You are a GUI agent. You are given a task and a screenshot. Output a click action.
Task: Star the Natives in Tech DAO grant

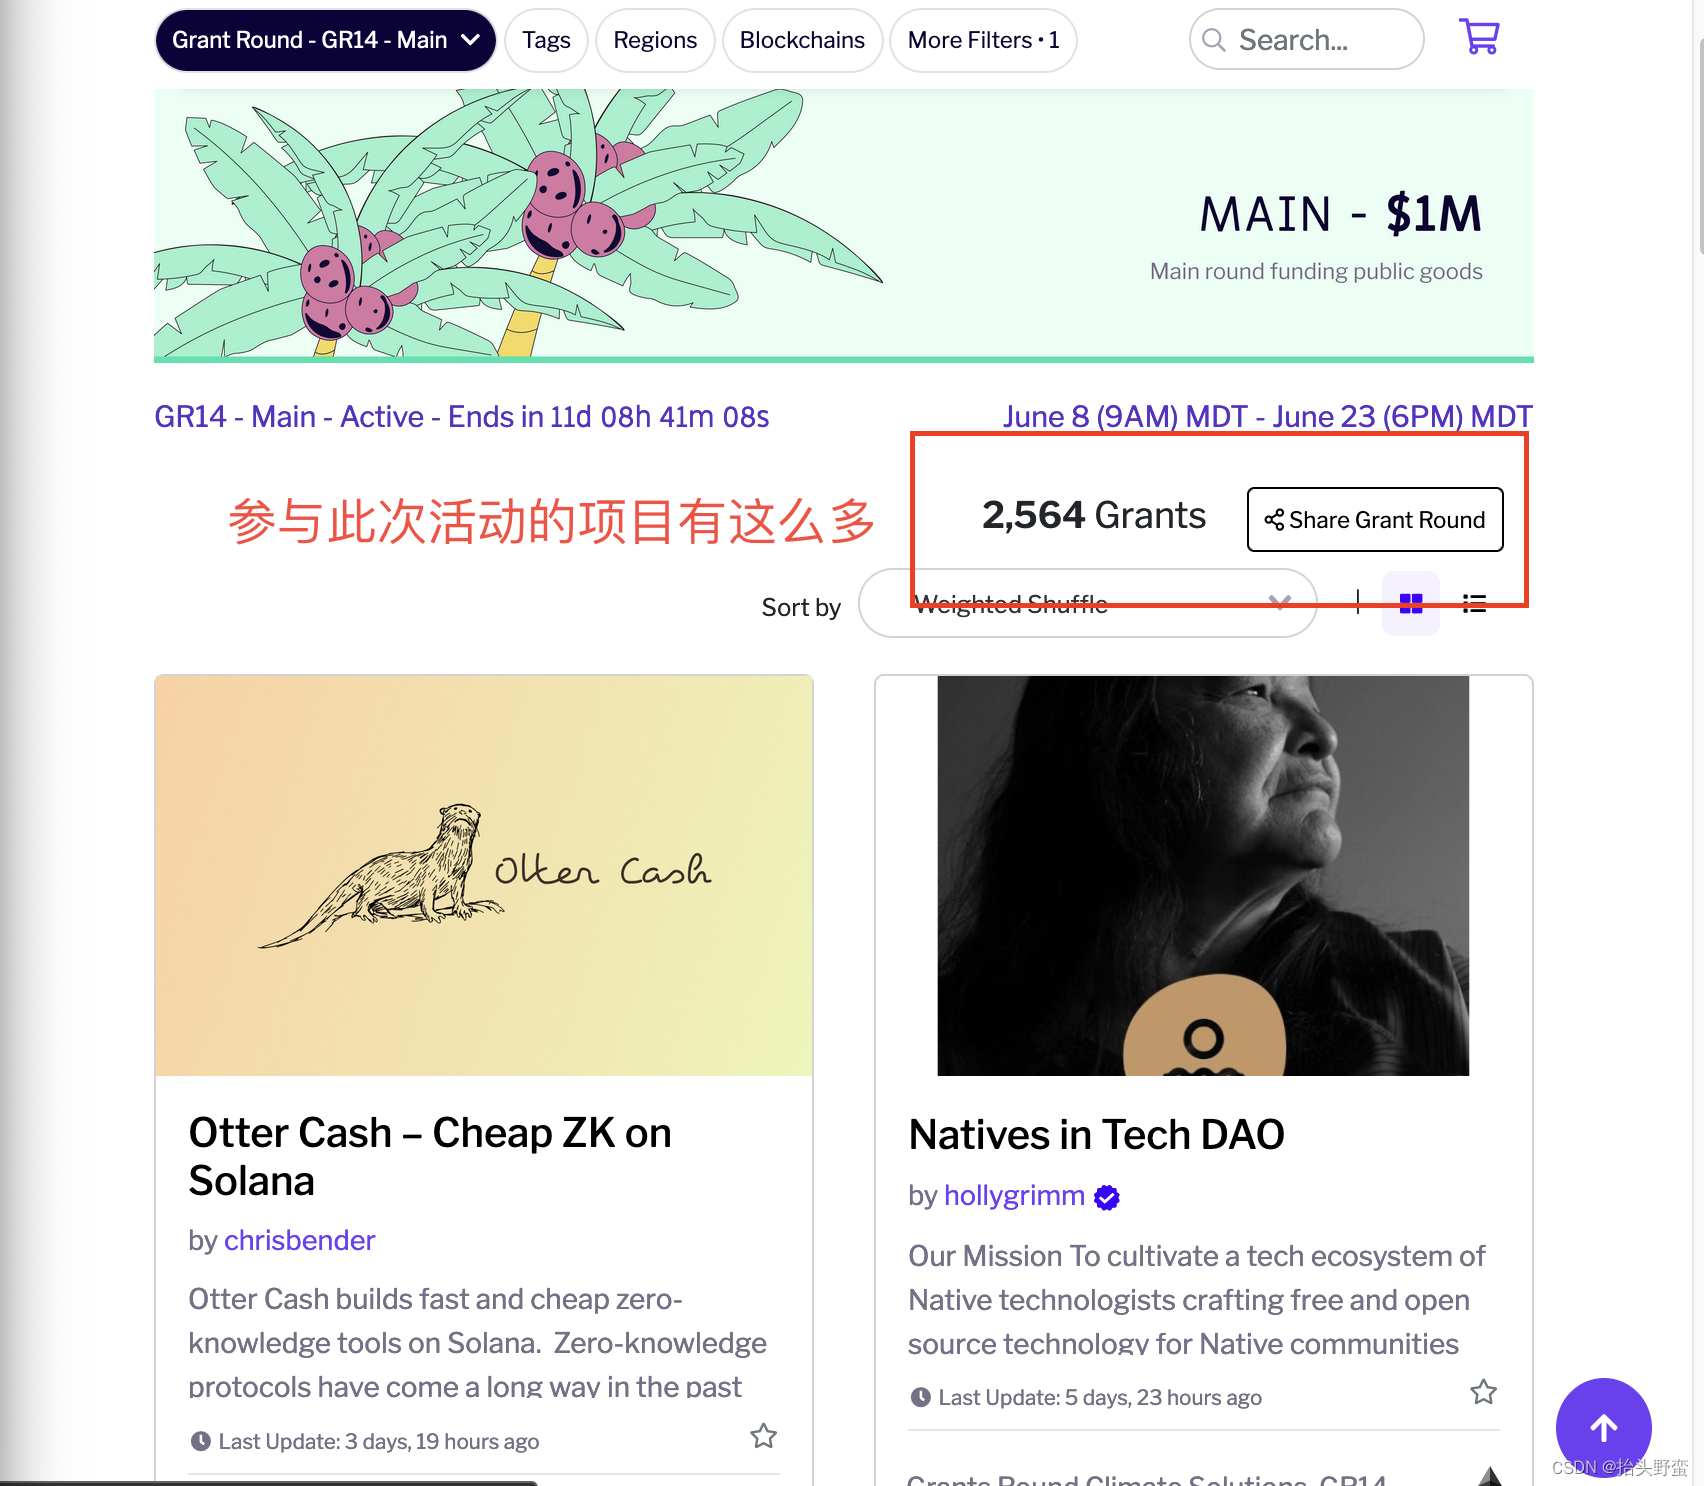coord(1483,1392)
